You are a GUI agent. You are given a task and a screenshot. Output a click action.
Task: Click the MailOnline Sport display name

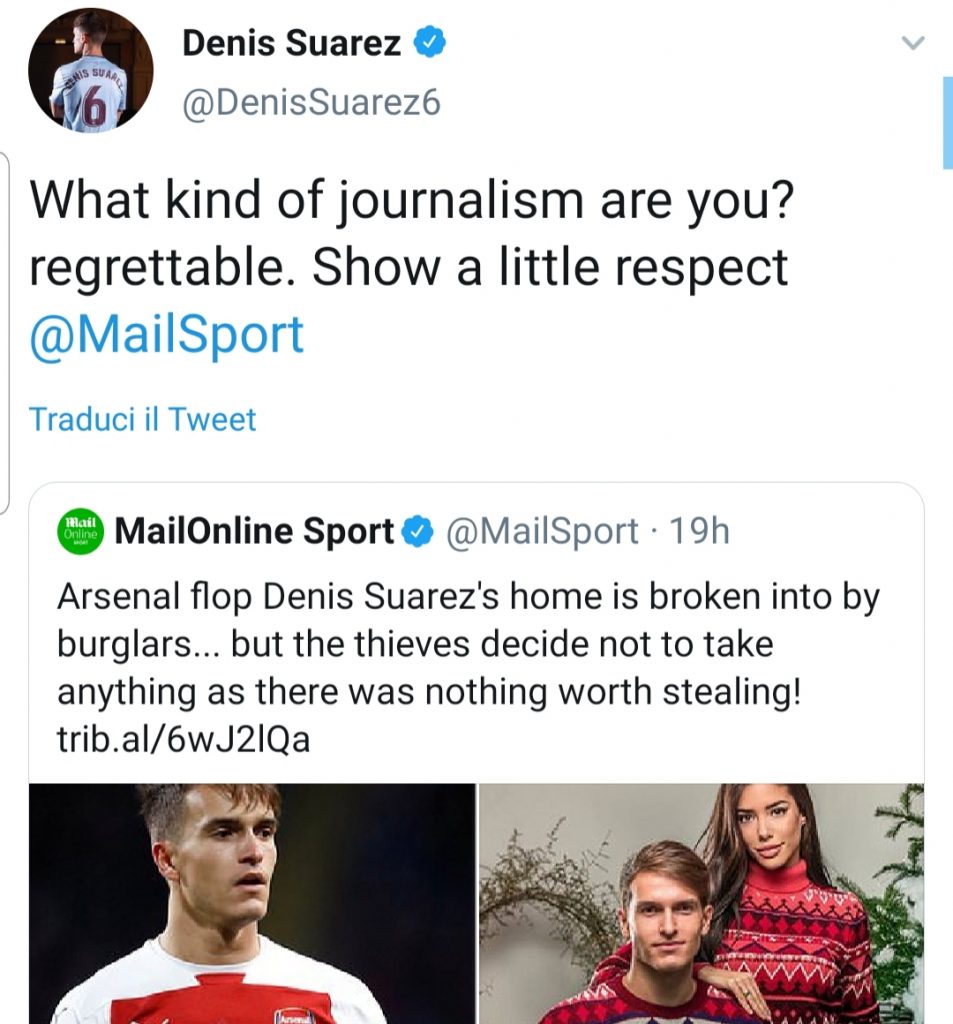254,531
